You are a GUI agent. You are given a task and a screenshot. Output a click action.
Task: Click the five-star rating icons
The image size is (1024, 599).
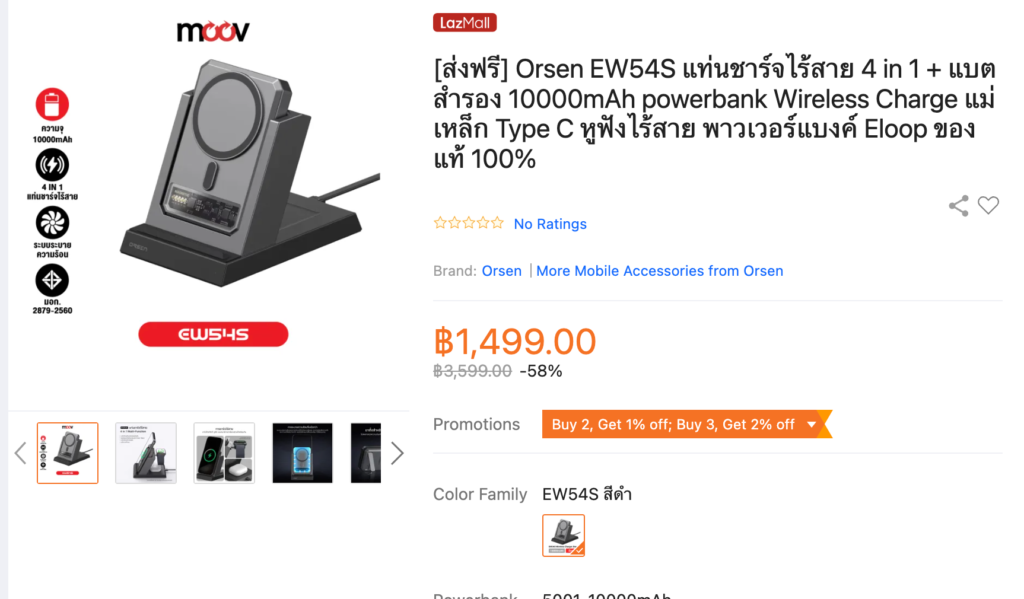469,223
